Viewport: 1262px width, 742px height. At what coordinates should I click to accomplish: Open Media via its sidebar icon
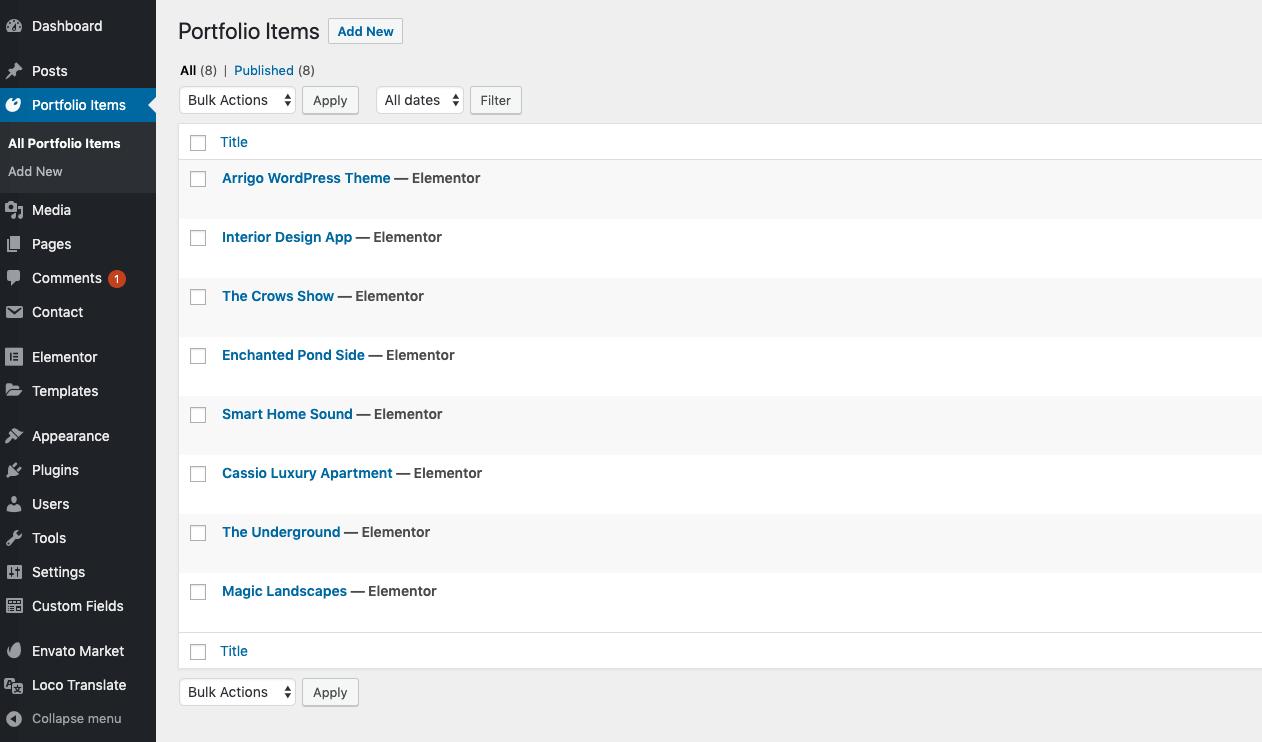tap(14, 210)
